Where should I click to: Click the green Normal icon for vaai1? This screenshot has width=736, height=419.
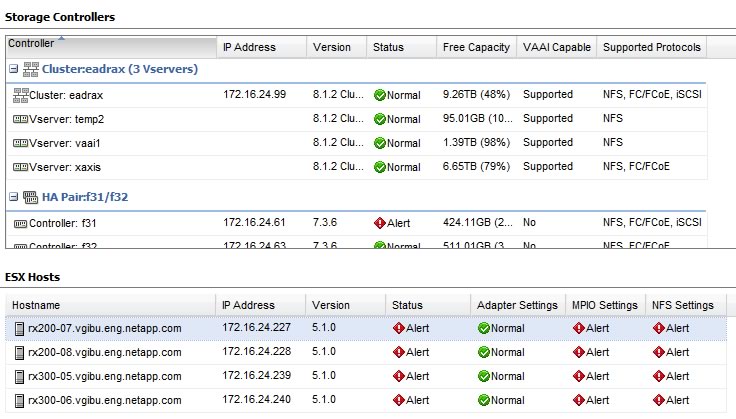pos(379,143)
